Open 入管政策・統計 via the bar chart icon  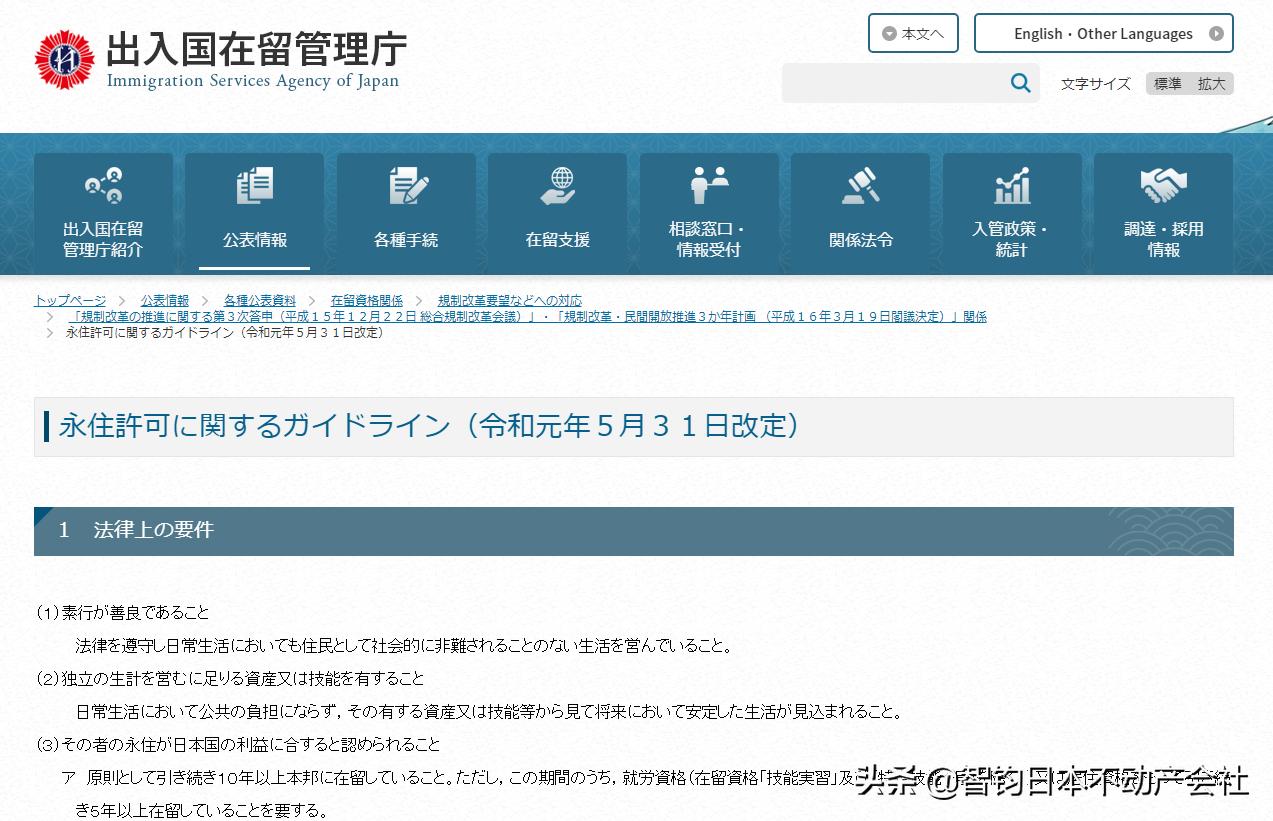click(x=1012, y=185)
